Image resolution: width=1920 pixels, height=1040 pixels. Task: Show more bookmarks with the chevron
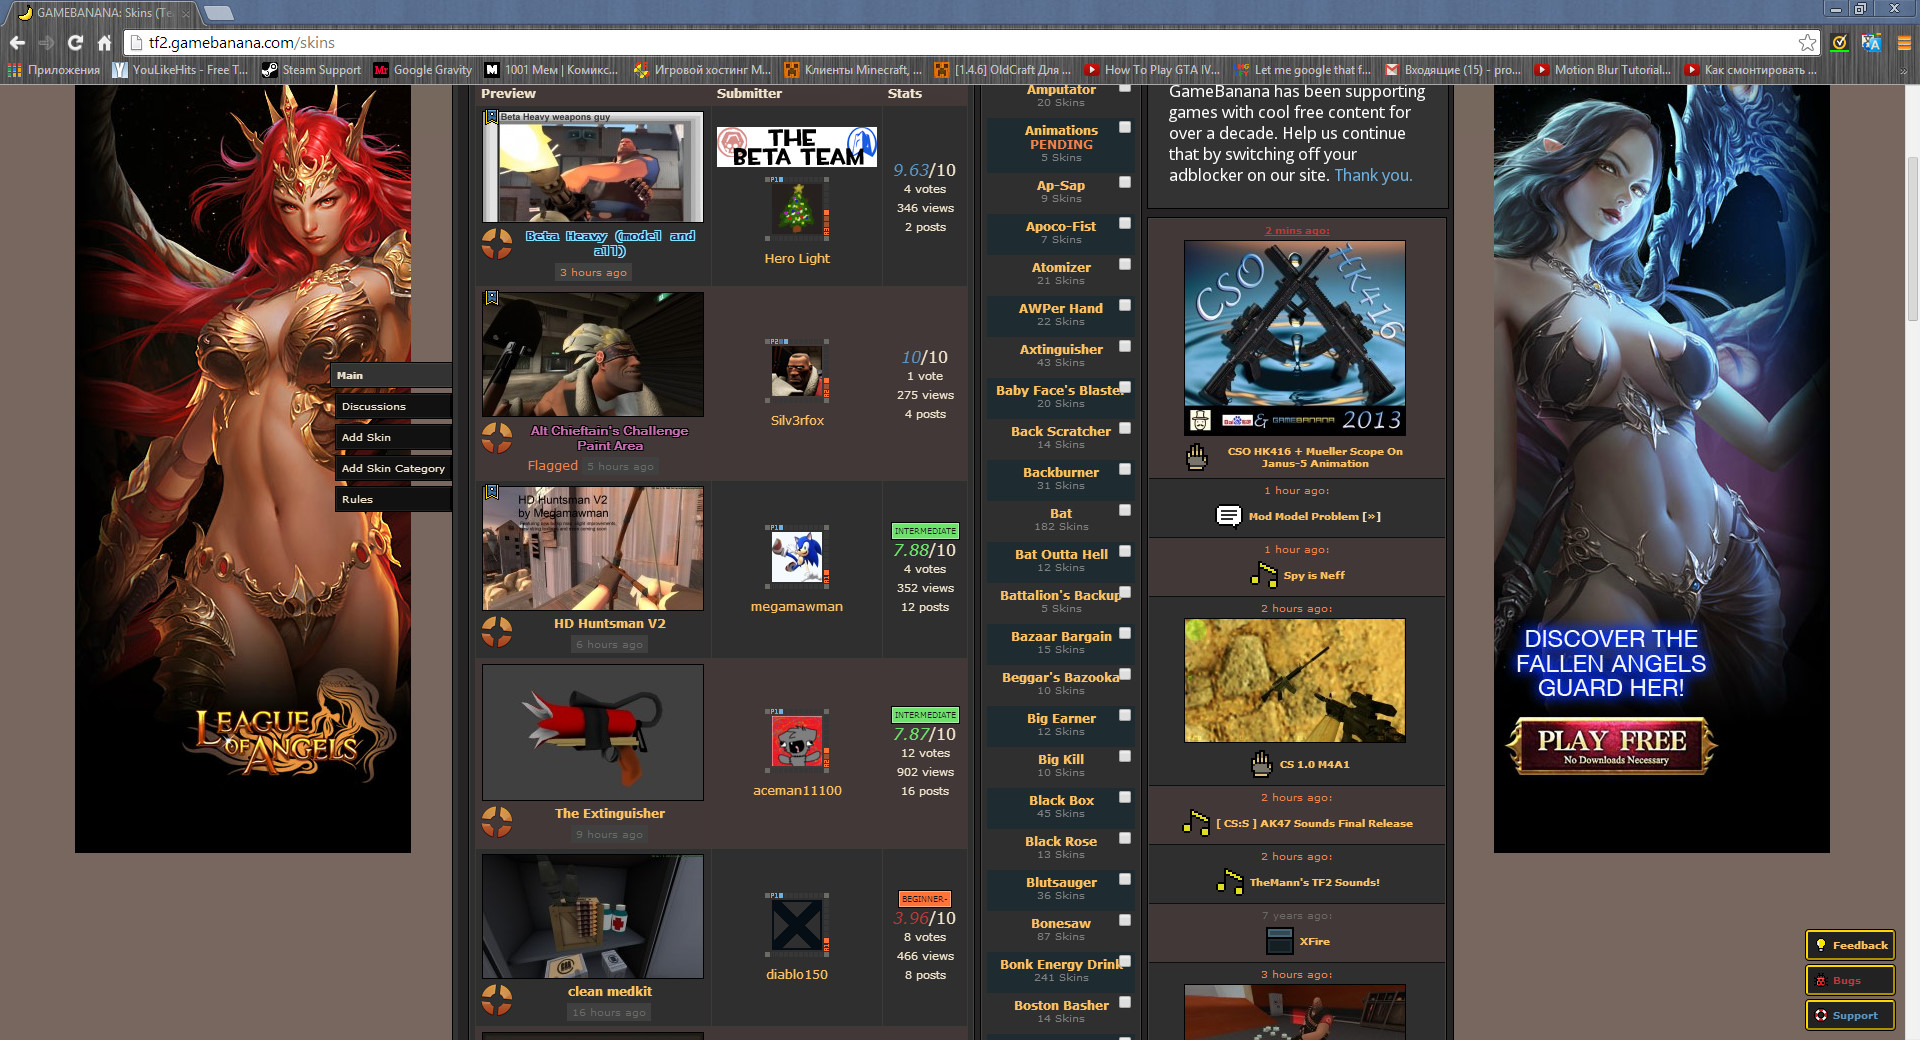[1904, 70]
